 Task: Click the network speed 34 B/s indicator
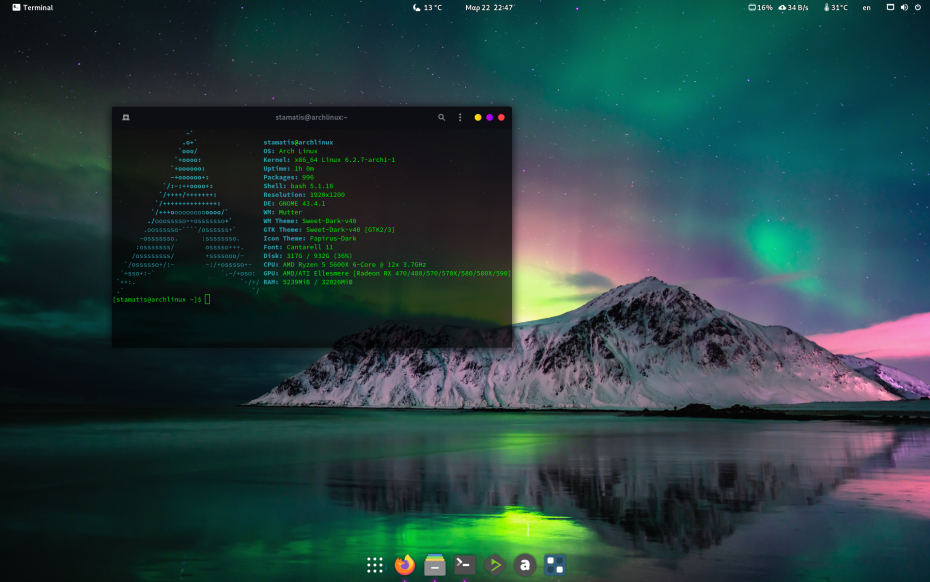pos(793,7)
